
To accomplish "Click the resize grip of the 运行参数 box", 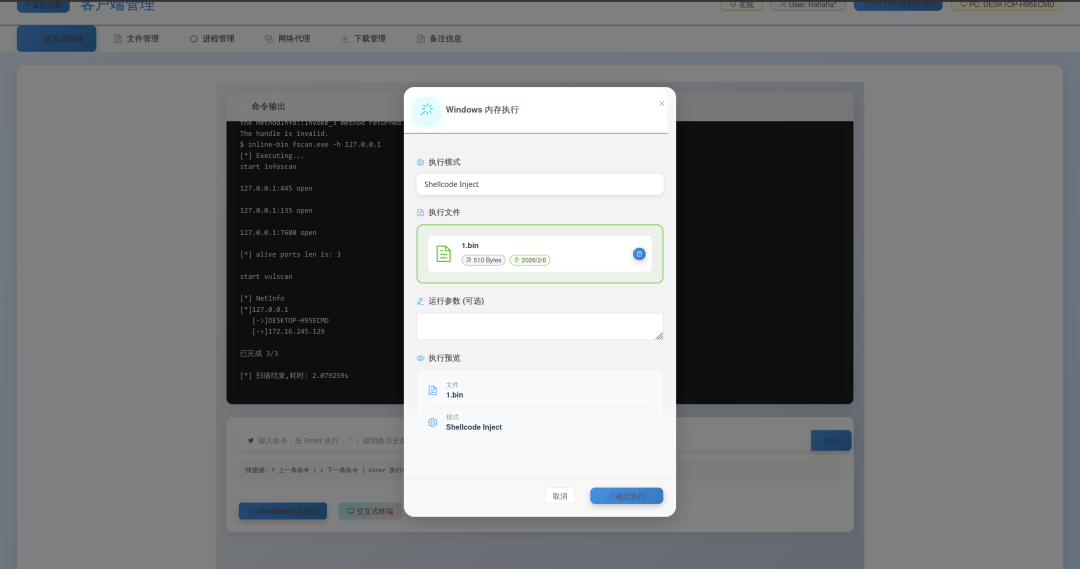I will click(x=658, y=335).
